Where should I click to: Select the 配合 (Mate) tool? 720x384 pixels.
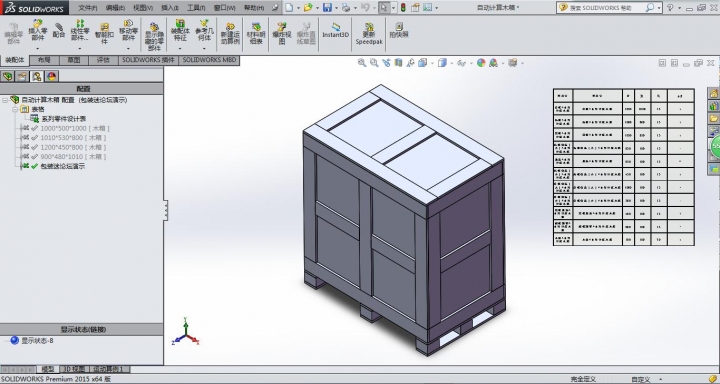coord(59,30)
